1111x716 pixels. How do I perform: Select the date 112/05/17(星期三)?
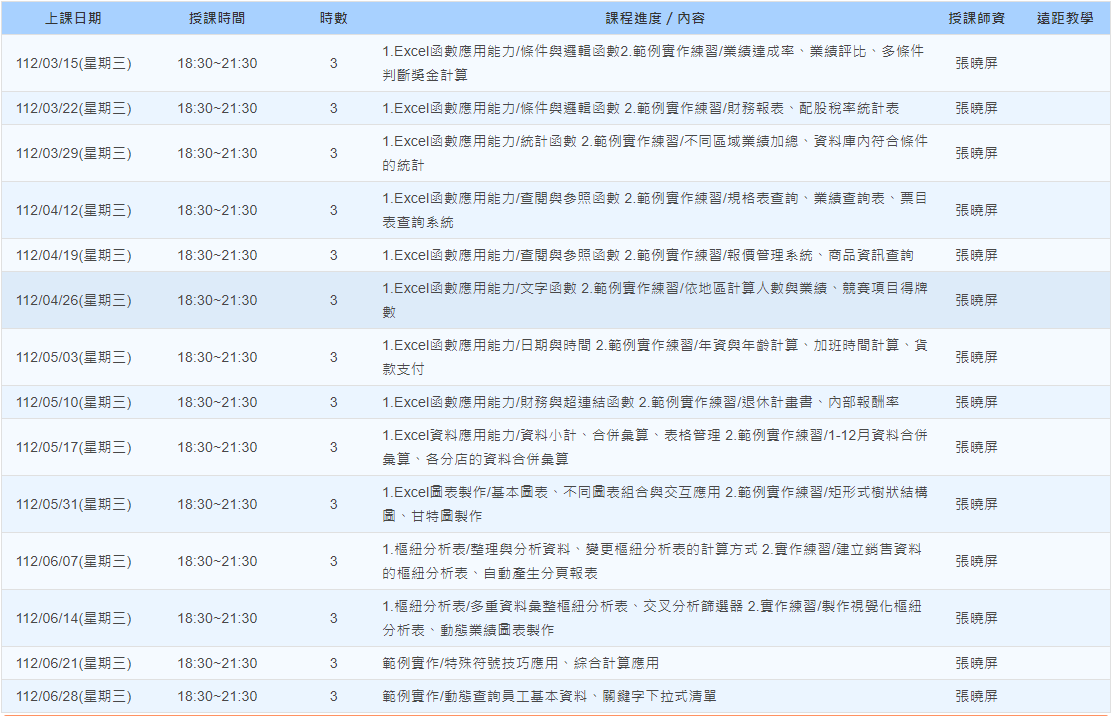coord(74,447)
